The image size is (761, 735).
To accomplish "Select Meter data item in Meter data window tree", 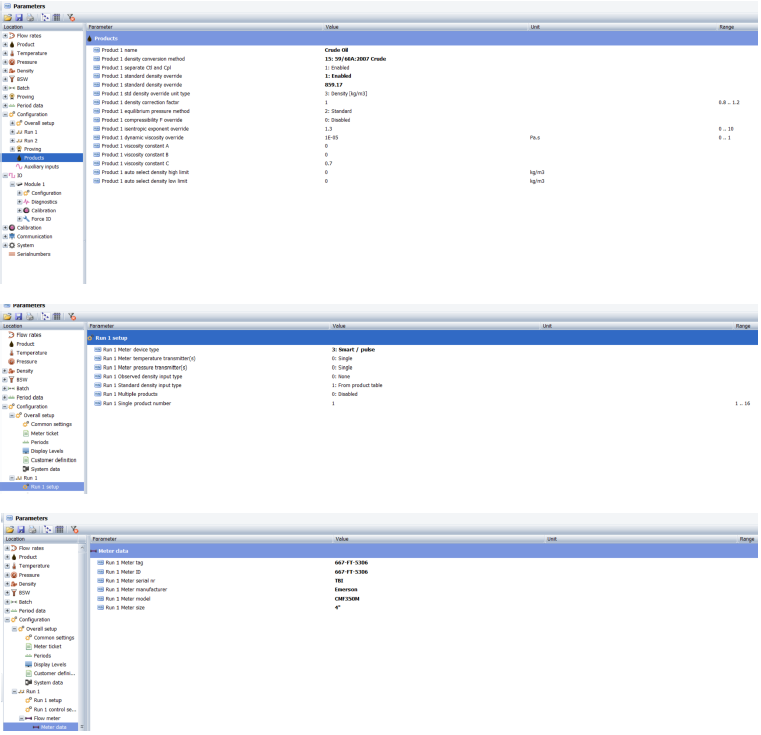I will pos(53,727).
